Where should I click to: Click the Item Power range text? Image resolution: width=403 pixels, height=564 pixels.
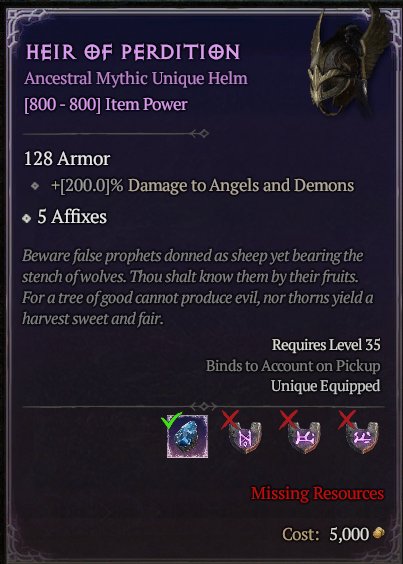click(106, 105)
